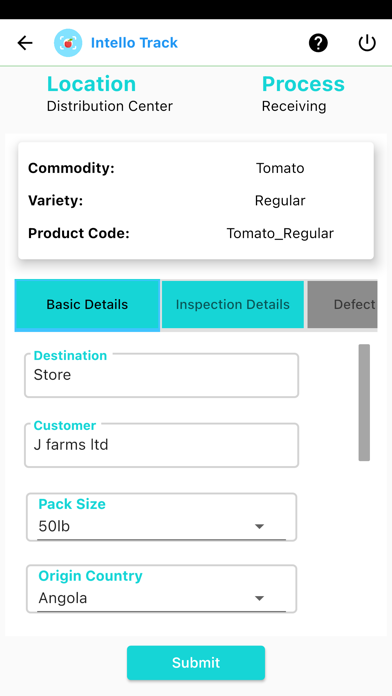Expand the Pack Size dropdown arrow

tap(259, 526)
